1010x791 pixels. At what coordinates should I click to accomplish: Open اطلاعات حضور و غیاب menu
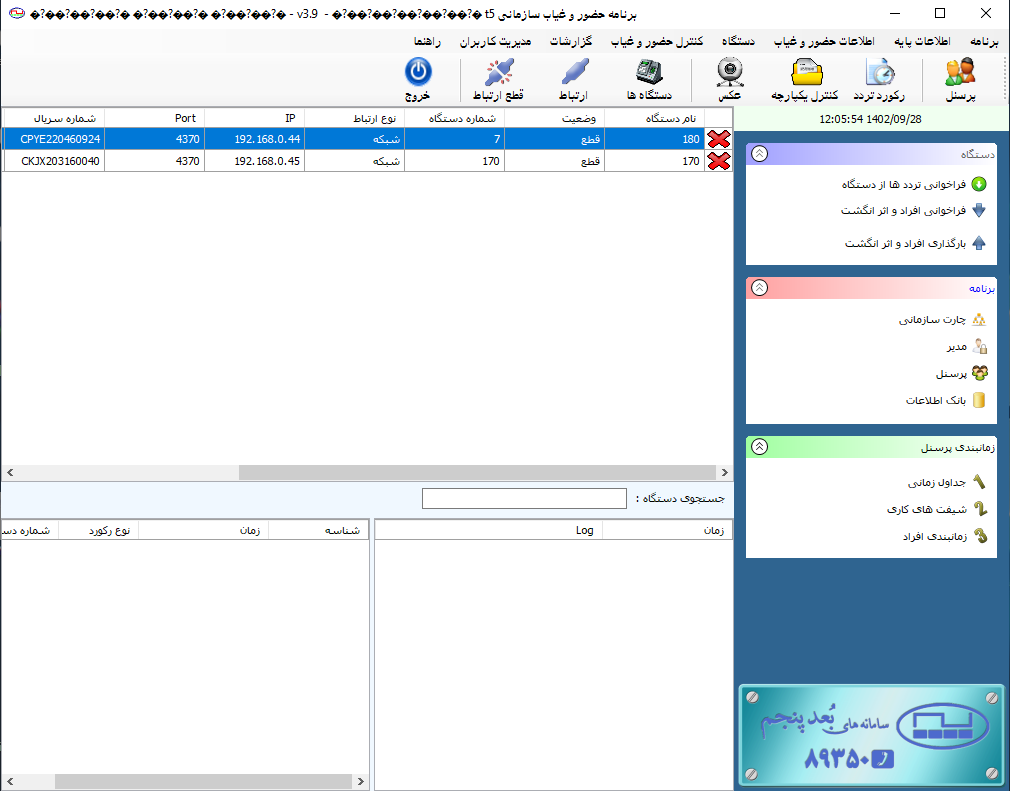(x=824, y=41)
